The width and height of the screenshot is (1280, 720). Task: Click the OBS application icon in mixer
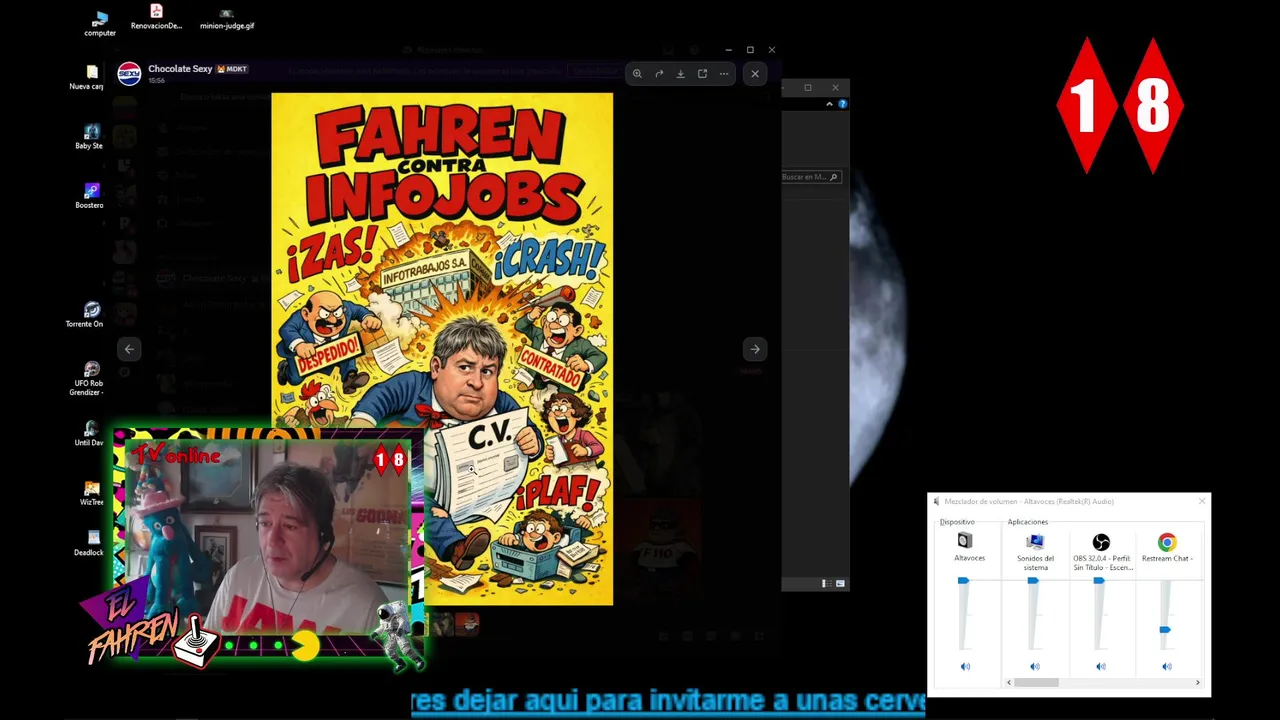point(1101,542)
